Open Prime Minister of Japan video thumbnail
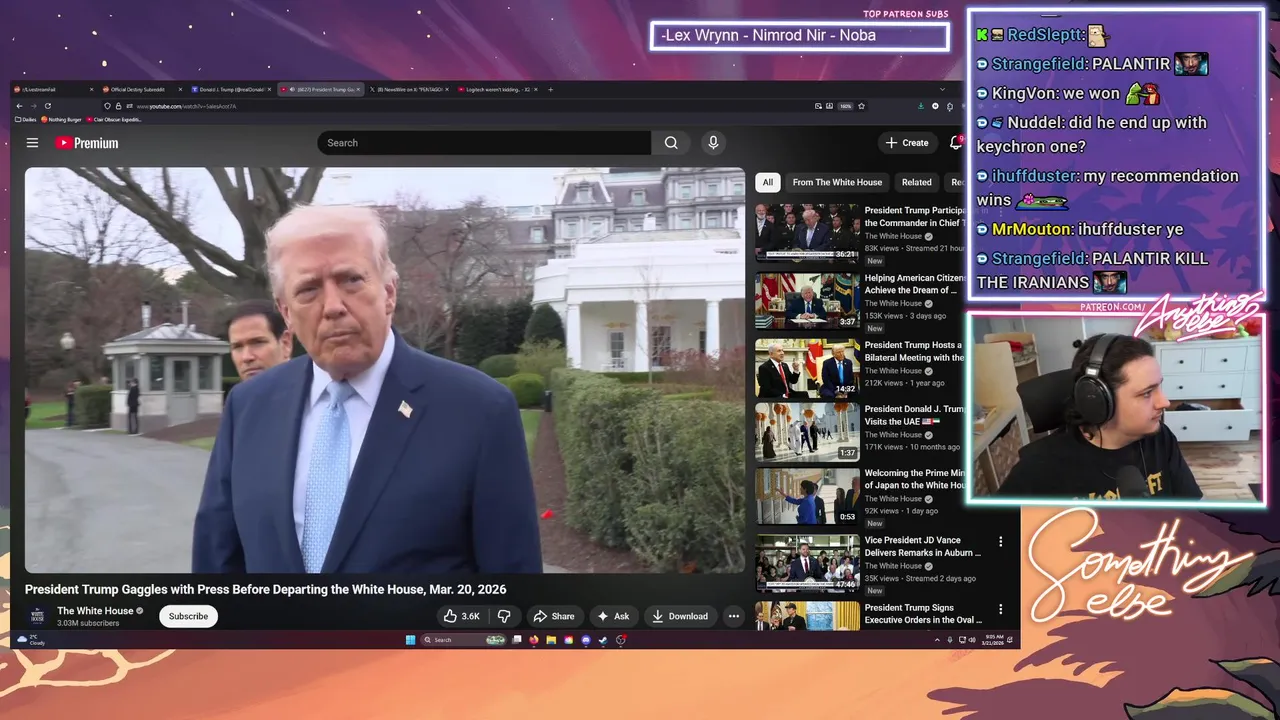1280x720 pixels. (807, 496)
